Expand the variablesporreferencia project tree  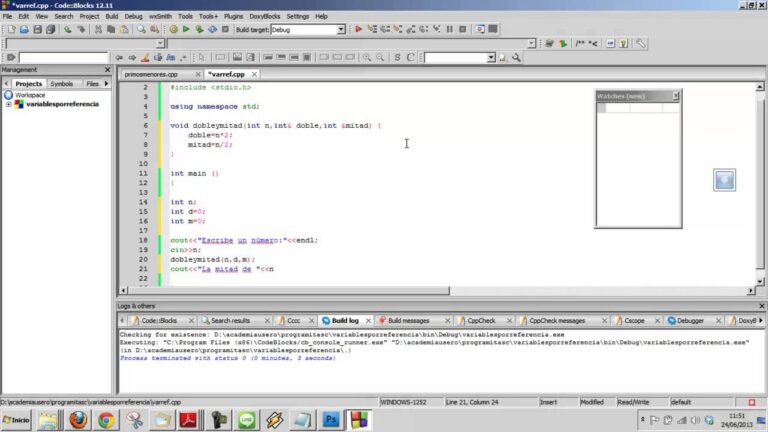(8, 104)
